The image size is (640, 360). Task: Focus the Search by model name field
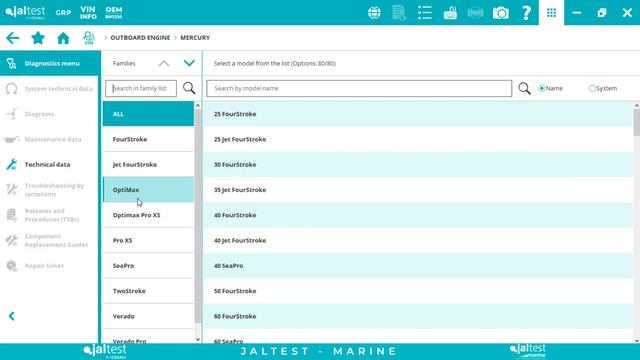359,88
